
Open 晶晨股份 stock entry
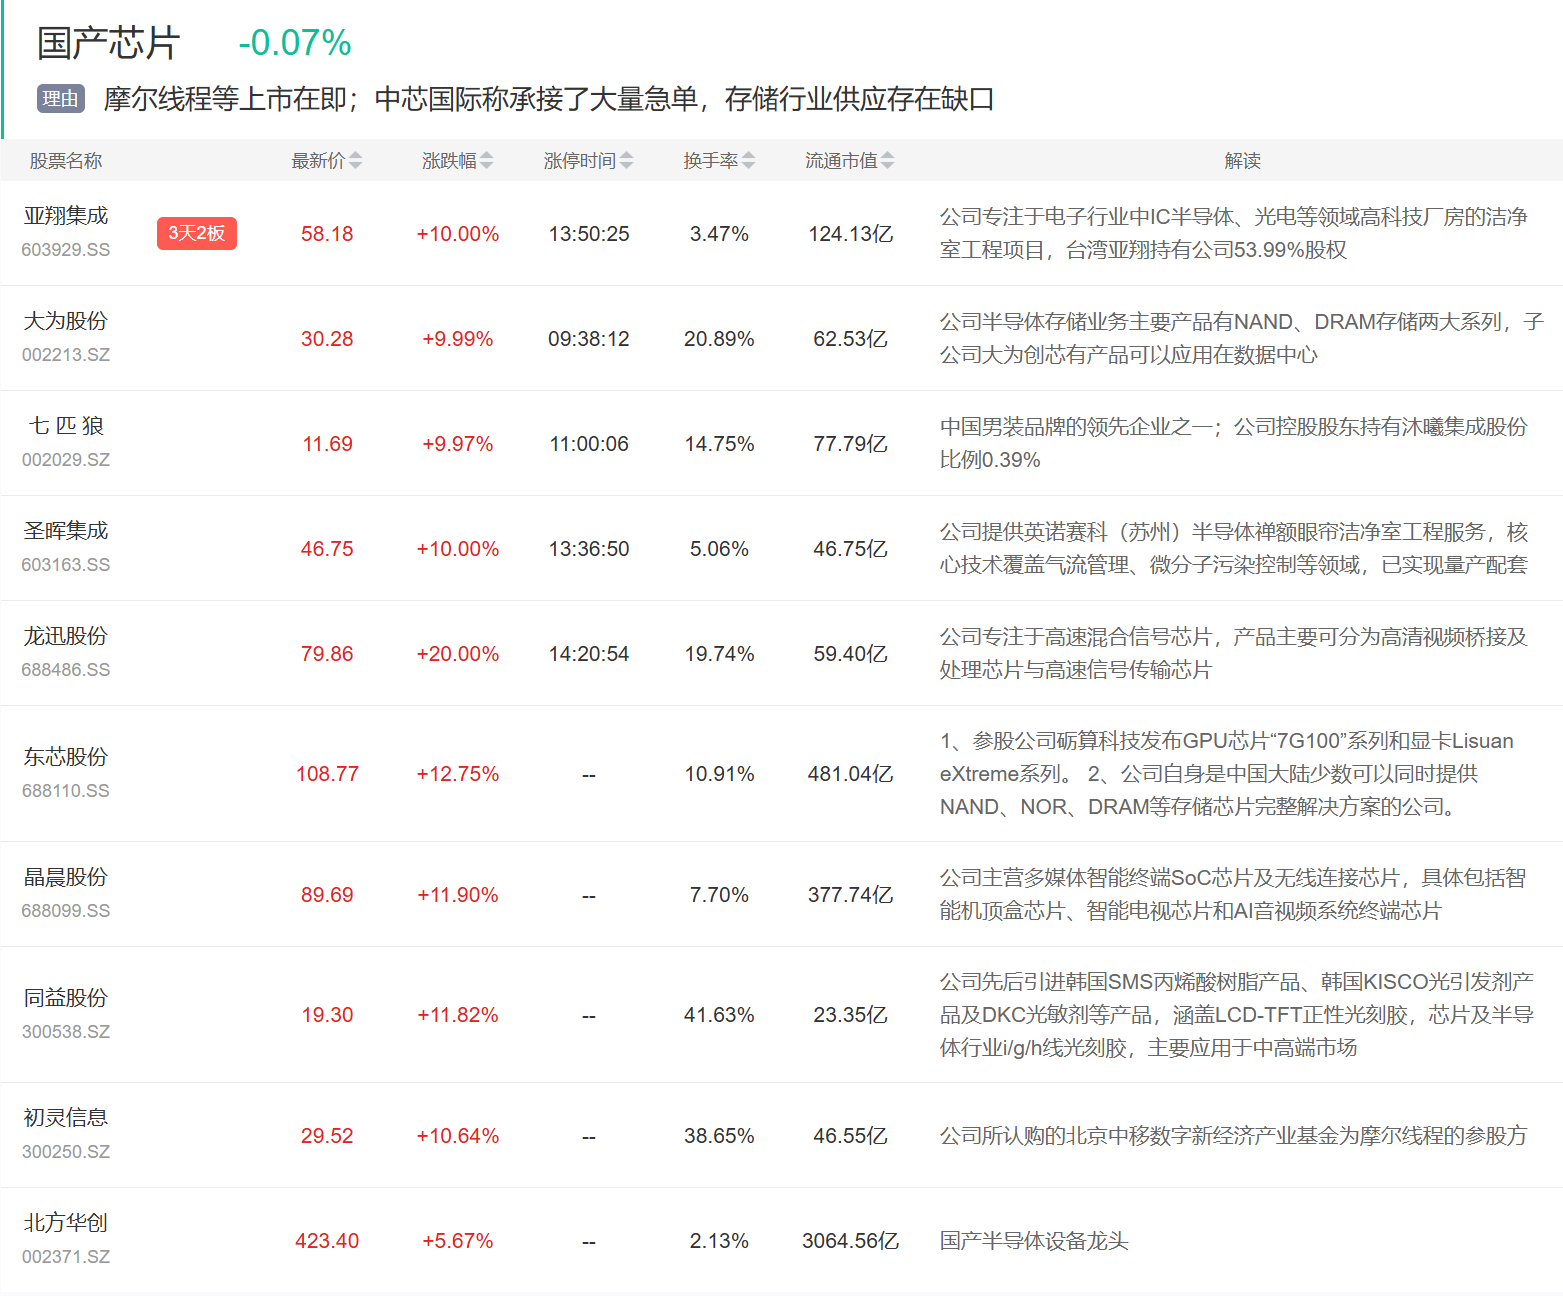66,877
